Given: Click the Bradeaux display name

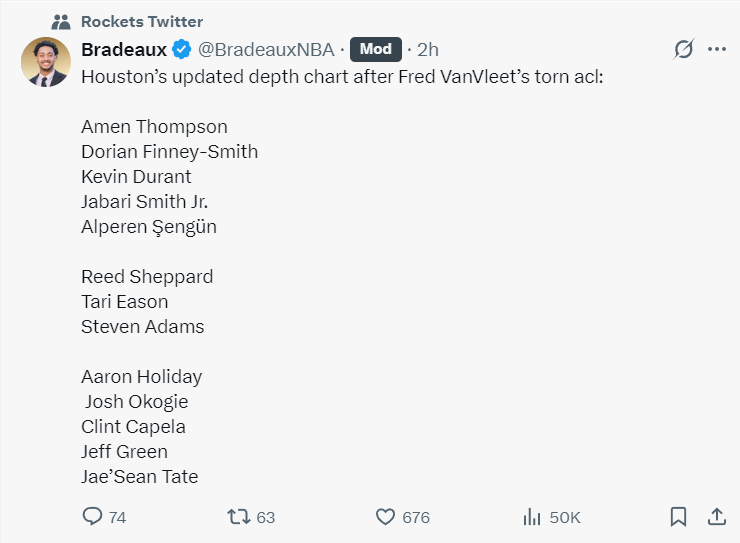Looking at the screenshot, I should point(124,49).
